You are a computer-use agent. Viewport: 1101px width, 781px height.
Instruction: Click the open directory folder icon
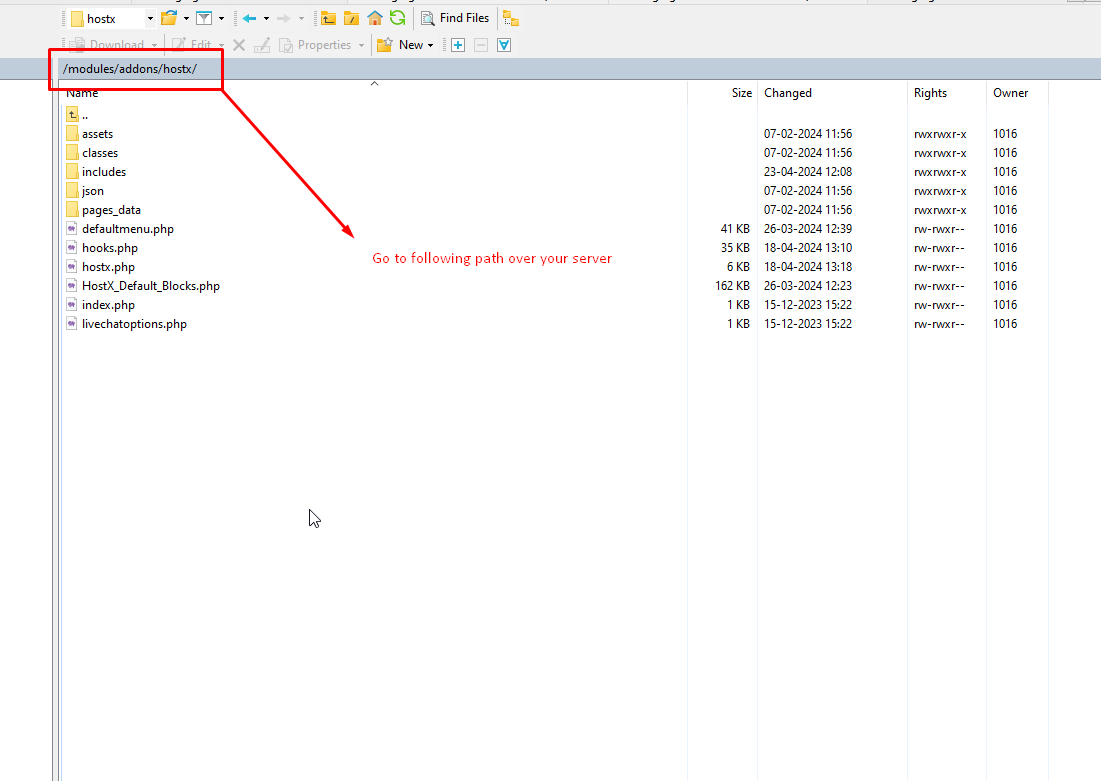[169, 18]
